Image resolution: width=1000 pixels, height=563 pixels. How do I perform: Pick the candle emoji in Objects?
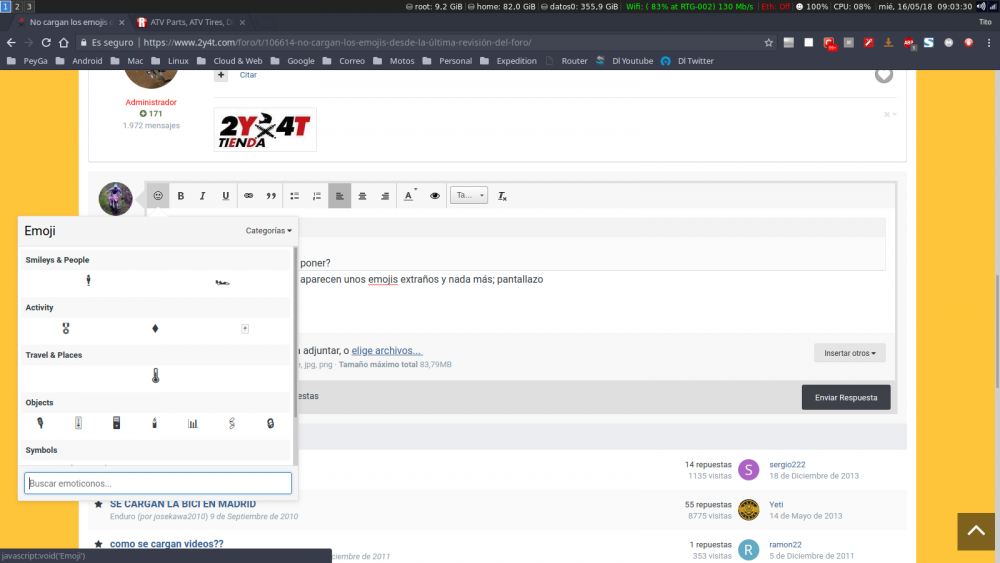154,423
